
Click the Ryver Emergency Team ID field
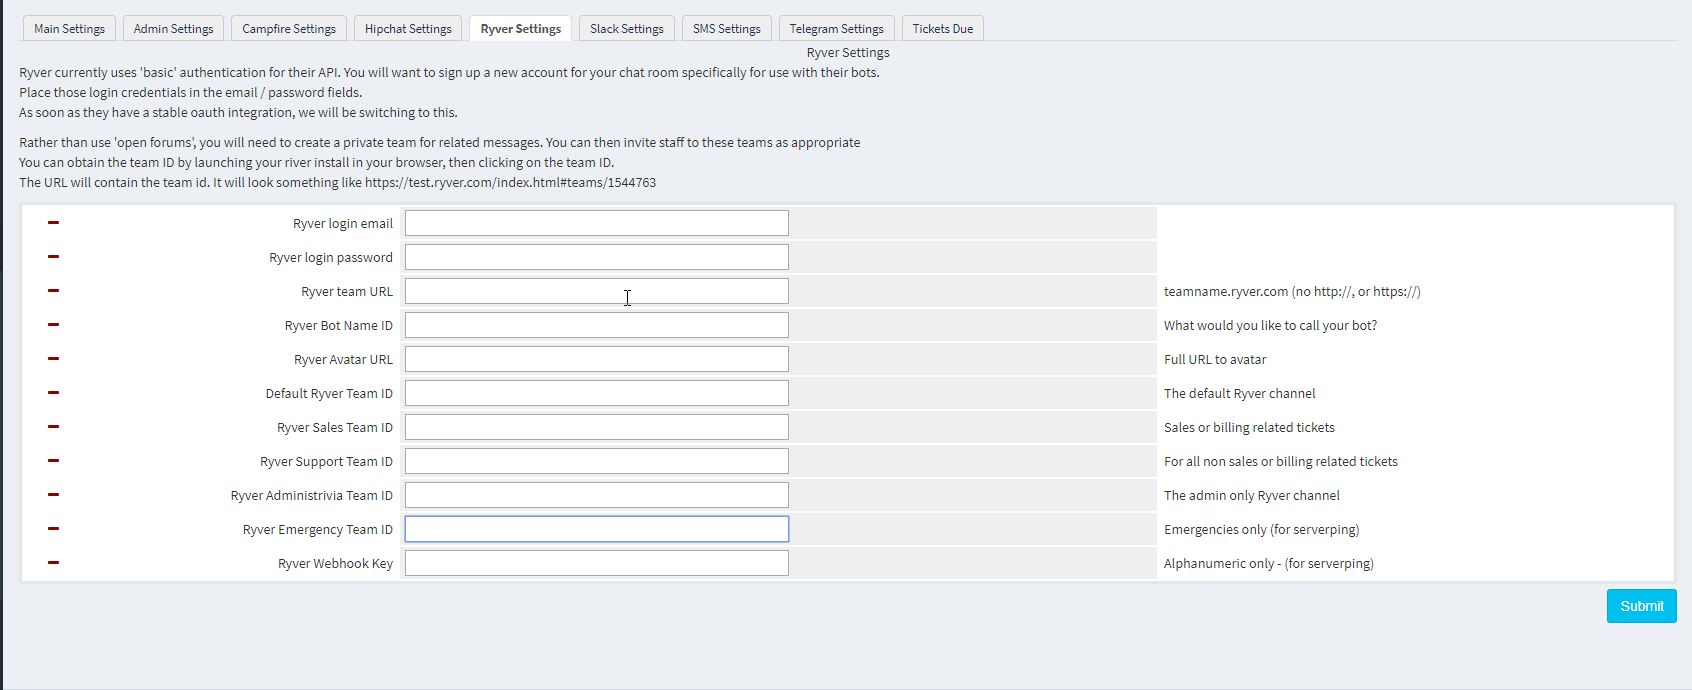point(597,529)
